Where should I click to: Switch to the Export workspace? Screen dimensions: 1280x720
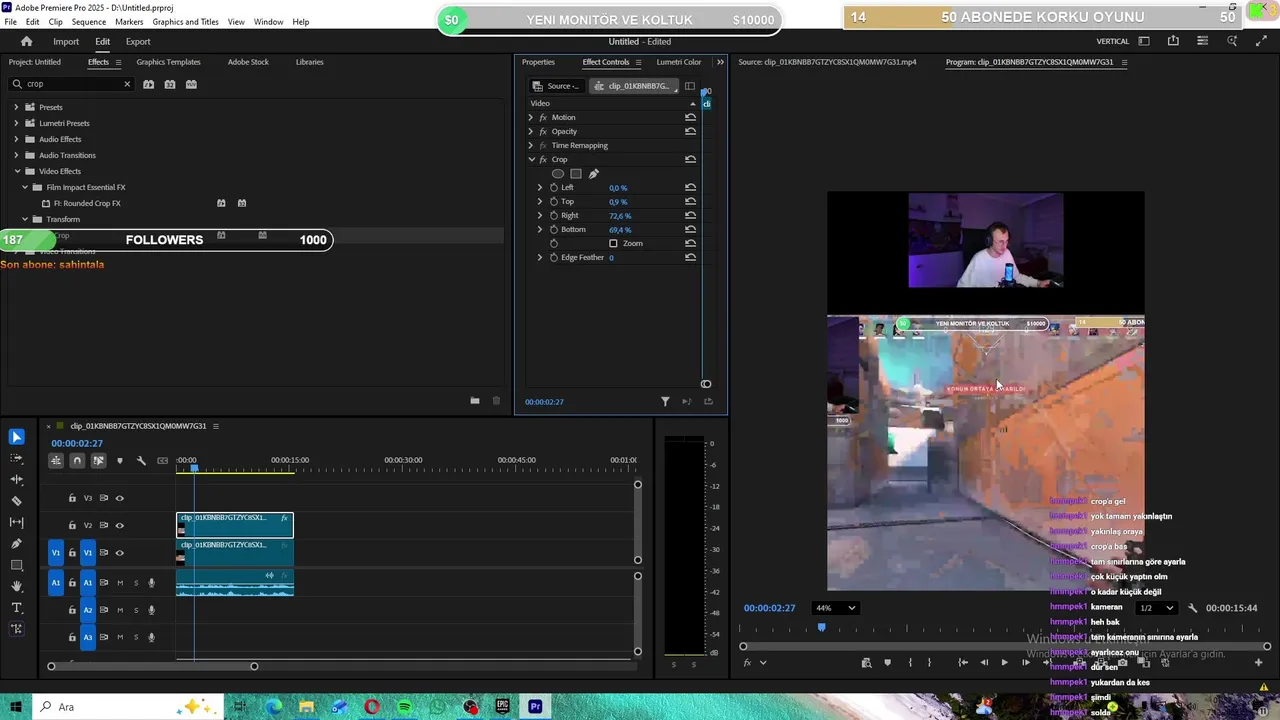point(138,41)
